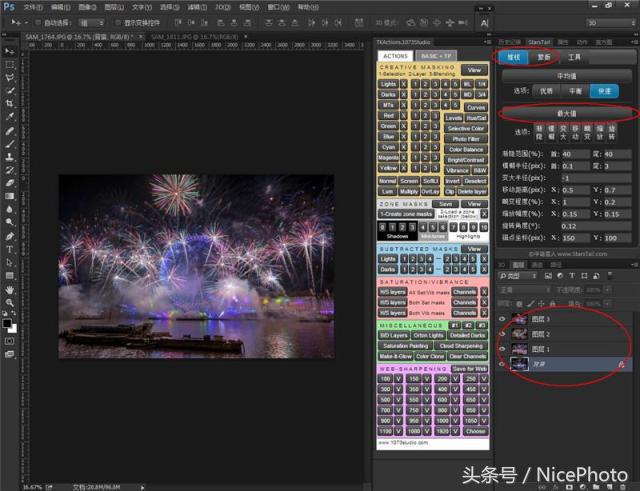Select the Crop tool

pos(9,104)
